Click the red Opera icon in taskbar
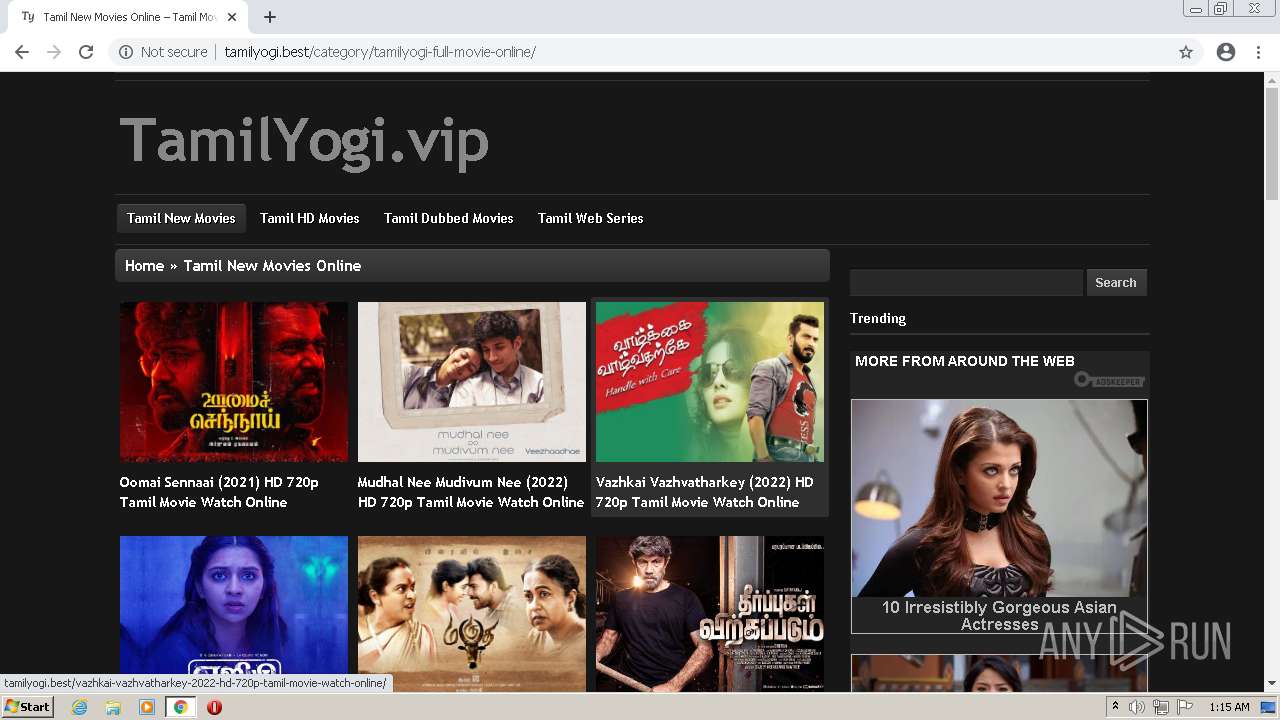This screenshot has height=720, width=1280. click(x=214, y=707)
